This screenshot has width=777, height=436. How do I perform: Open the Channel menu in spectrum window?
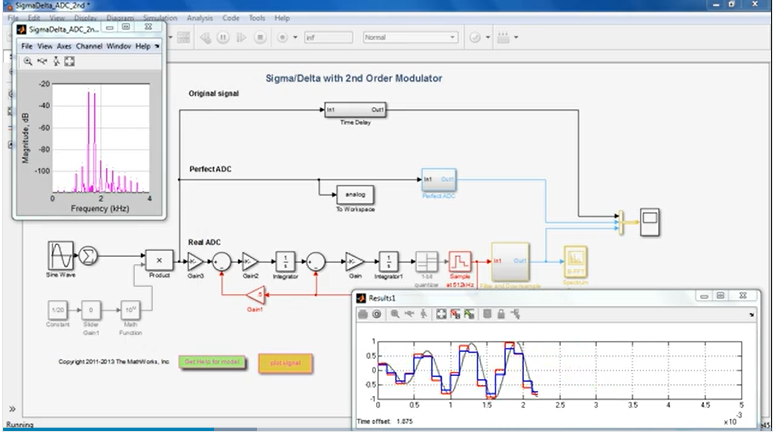88,46
